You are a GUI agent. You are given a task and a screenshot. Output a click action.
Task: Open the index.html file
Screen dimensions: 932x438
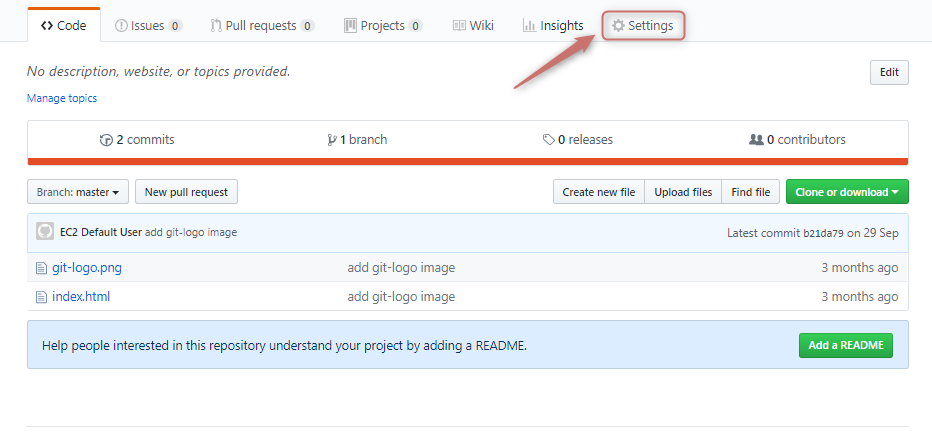[81, 296]
